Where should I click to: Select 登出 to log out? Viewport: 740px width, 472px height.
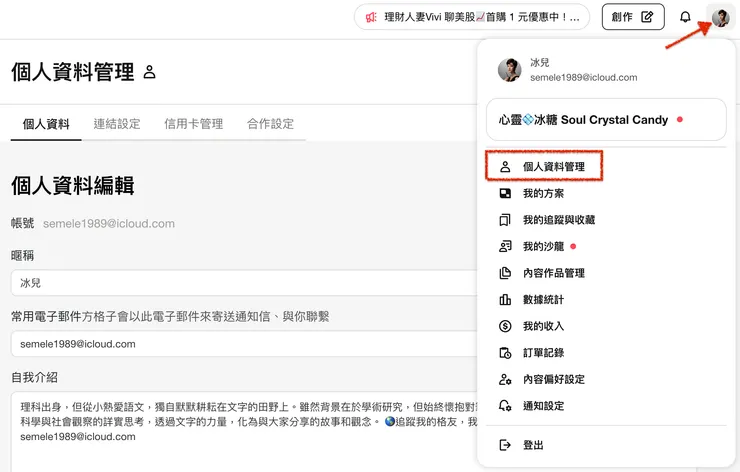[533, 445]
